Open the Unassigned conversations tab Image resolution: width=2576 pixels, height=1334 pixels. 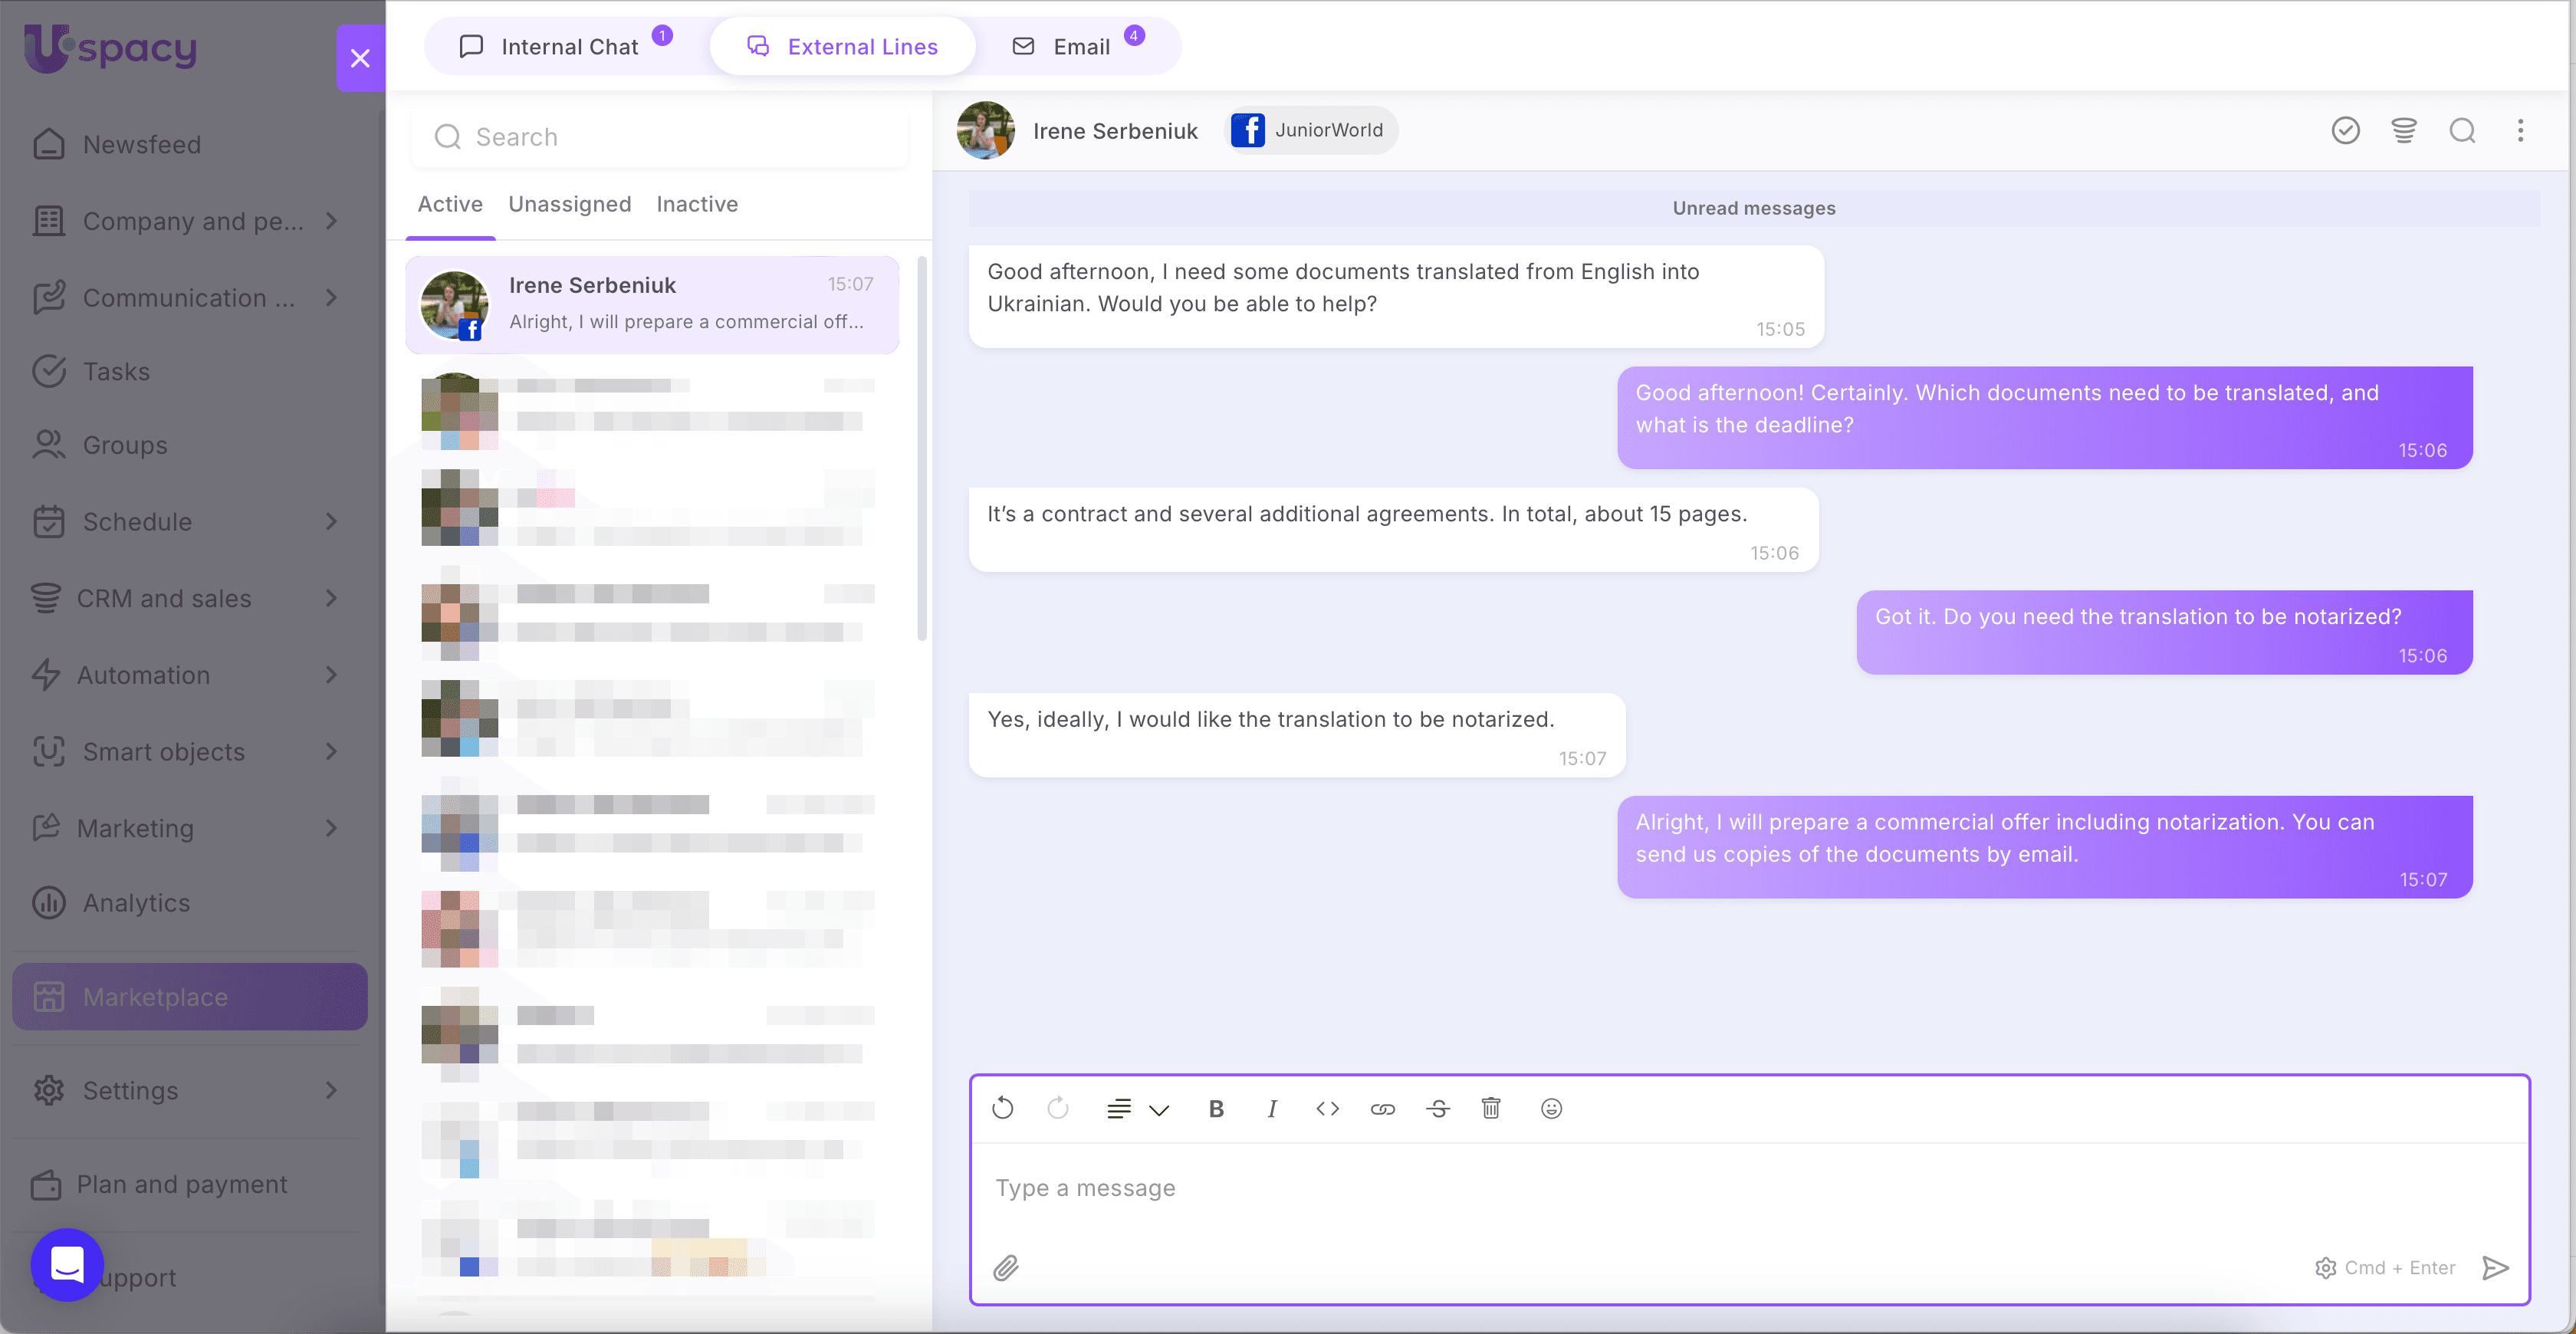point(569,204)
